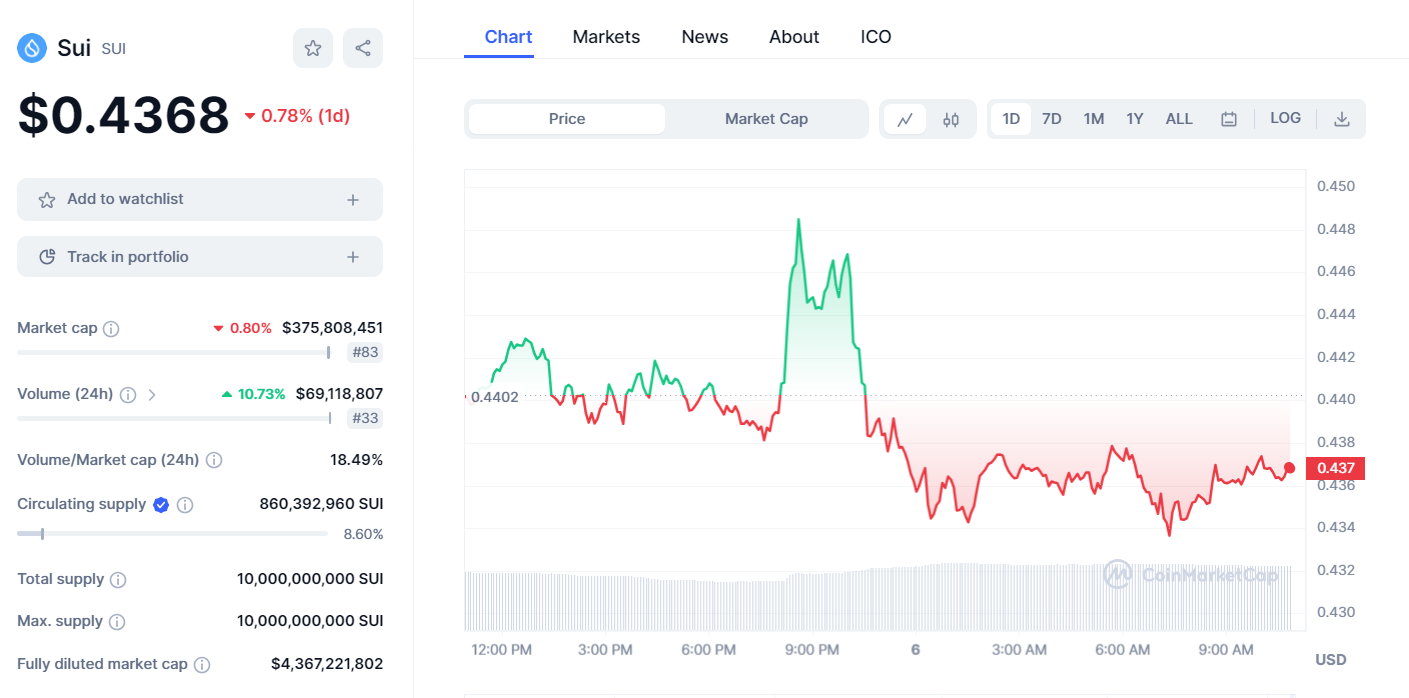Click the 860,392,960 SUI supply value

click(x=321, y=504)
